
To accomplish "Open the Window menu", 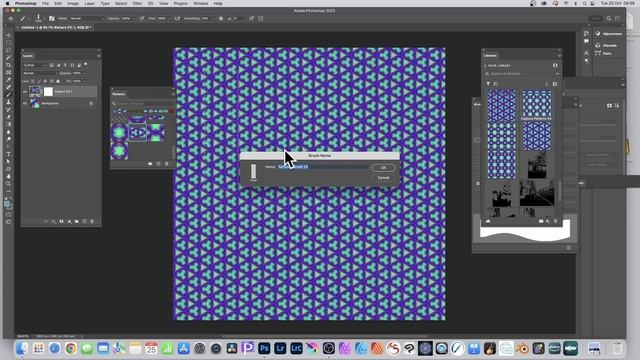I will 200,3.
